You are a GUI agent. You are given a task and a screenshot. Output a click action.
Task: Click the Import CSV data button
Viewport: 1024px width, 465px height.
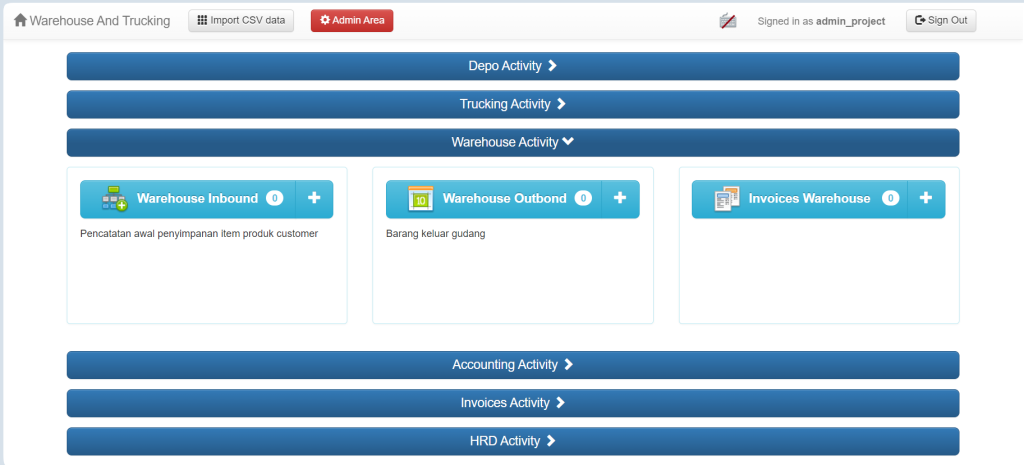pyautogui.click(x=241, y=21)
